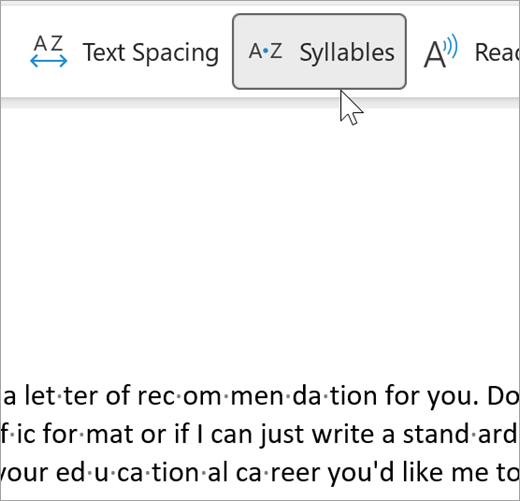This screenshot has width=520, height=501.
Task: Toggle off the Syllables option
Action: (319, 52)
